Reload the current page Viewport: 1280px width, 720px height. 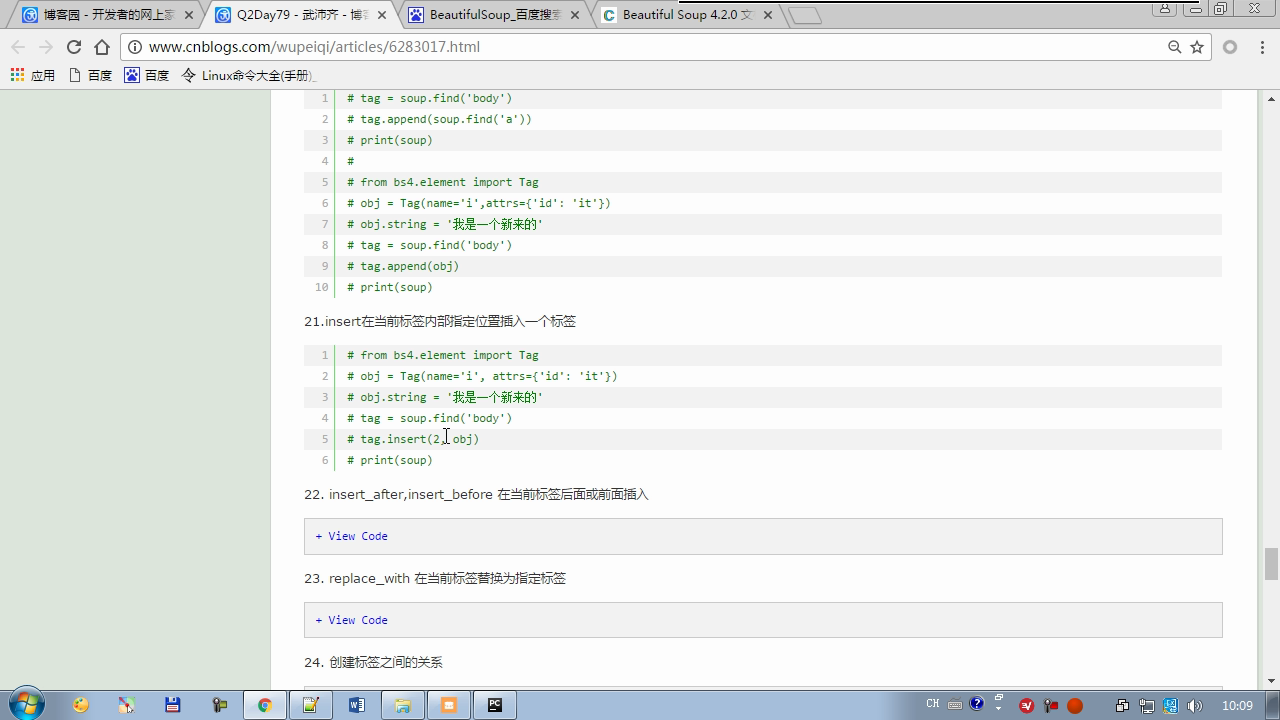coord(73,47)
